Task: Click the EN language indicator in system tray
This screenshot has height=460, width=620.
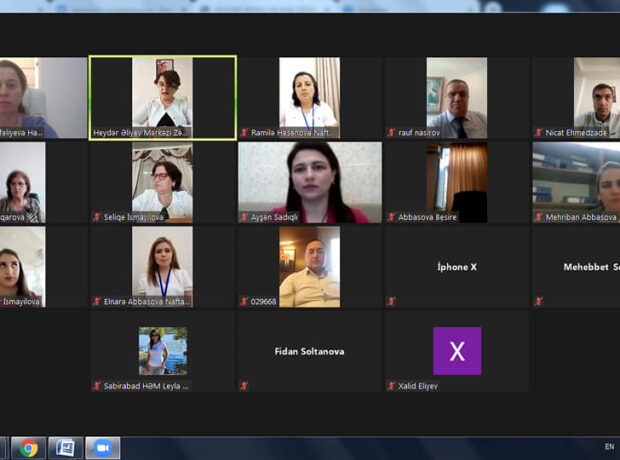Action: point(609,447)
